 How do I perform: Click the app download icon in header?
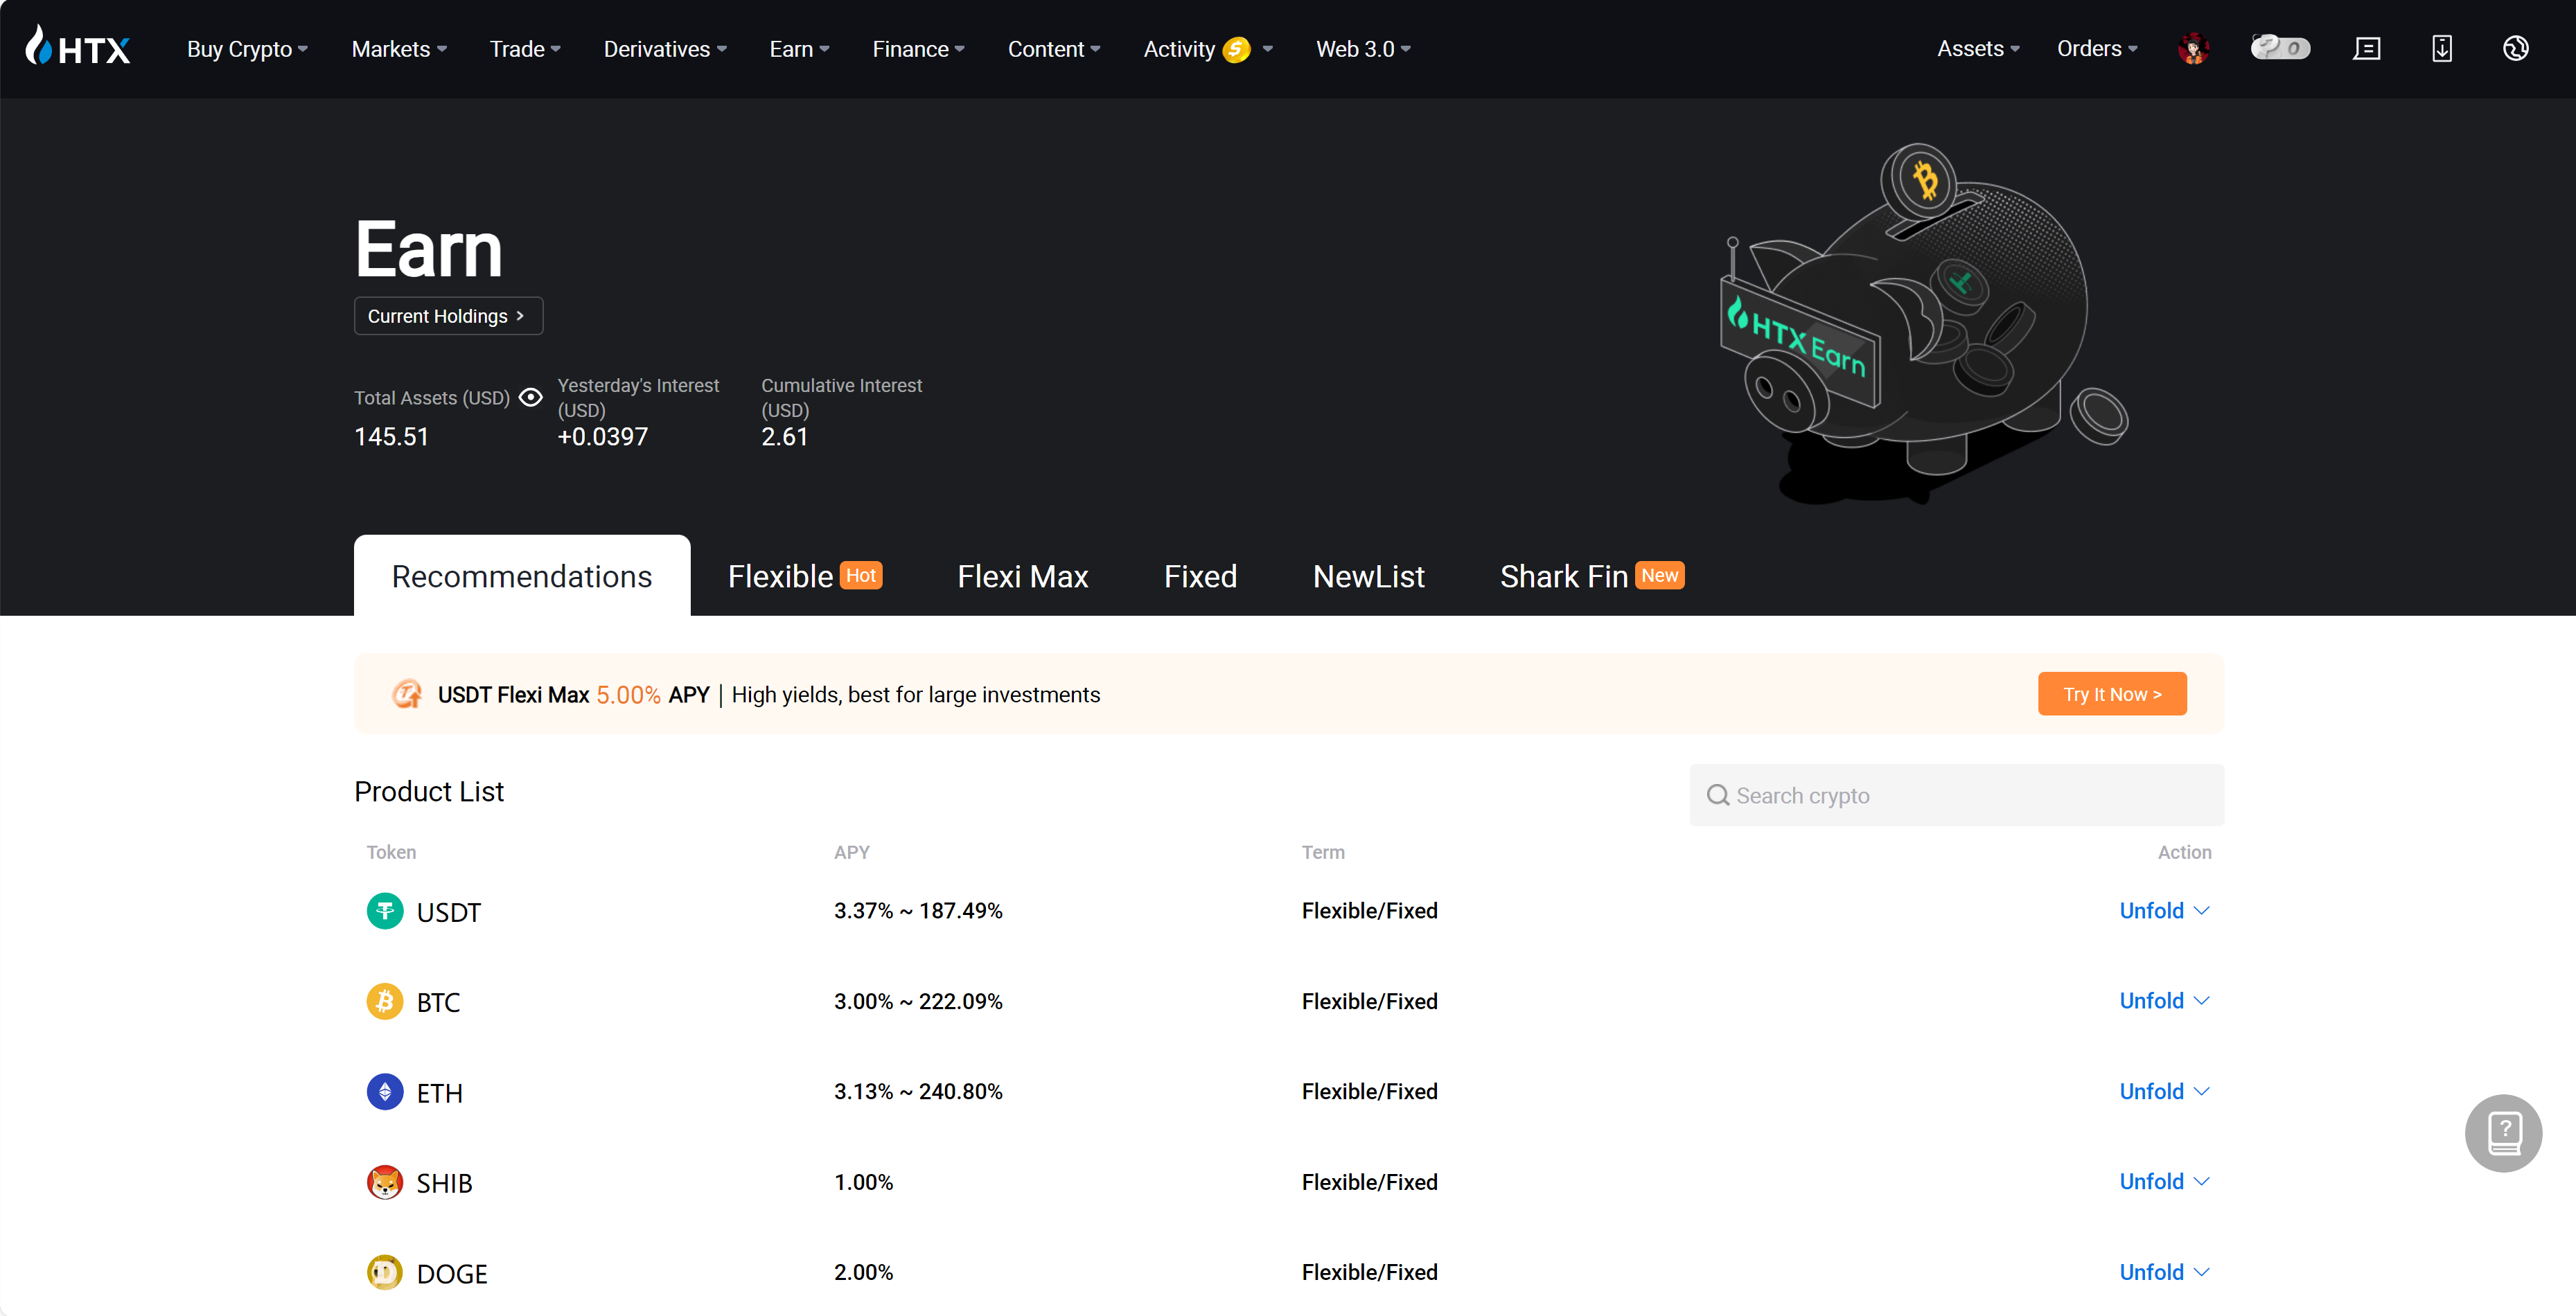point(2441,48)
